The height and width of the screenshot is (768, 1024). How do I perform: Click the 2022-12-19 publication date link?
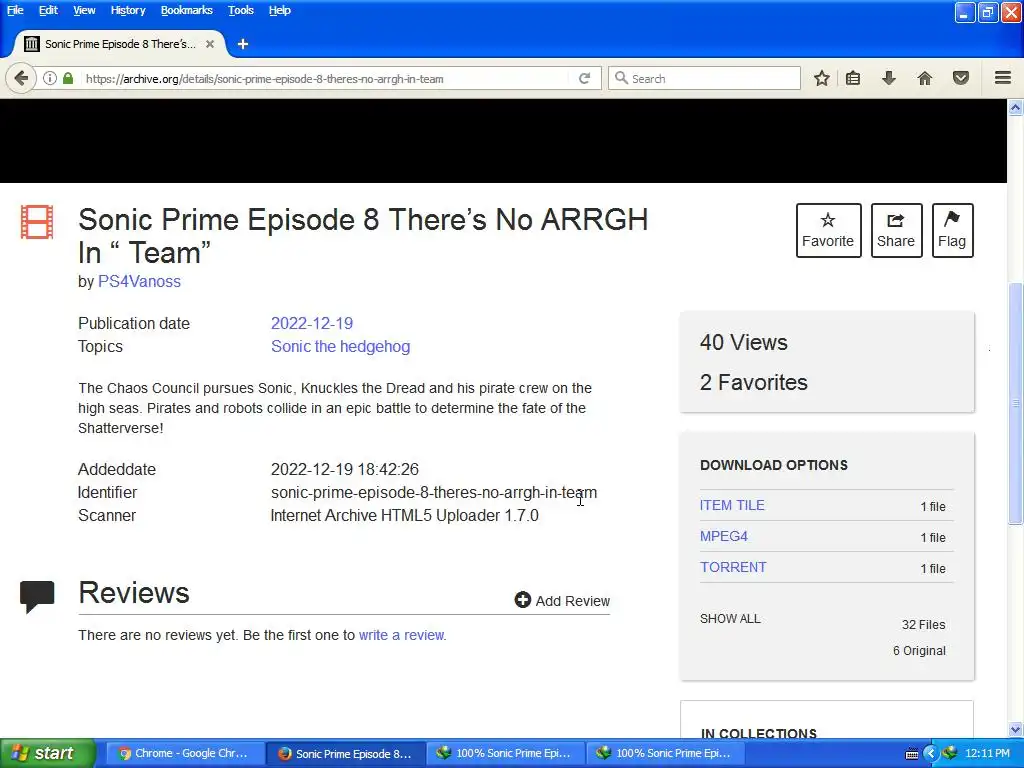point(312,323)
